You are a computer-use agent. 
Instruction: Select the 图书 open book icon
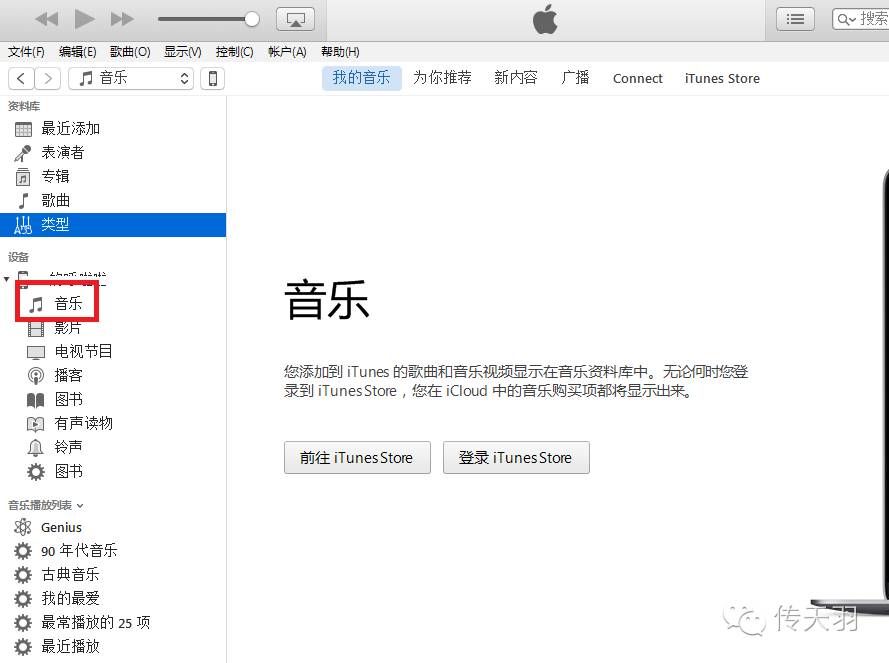(x=36, y=400)
